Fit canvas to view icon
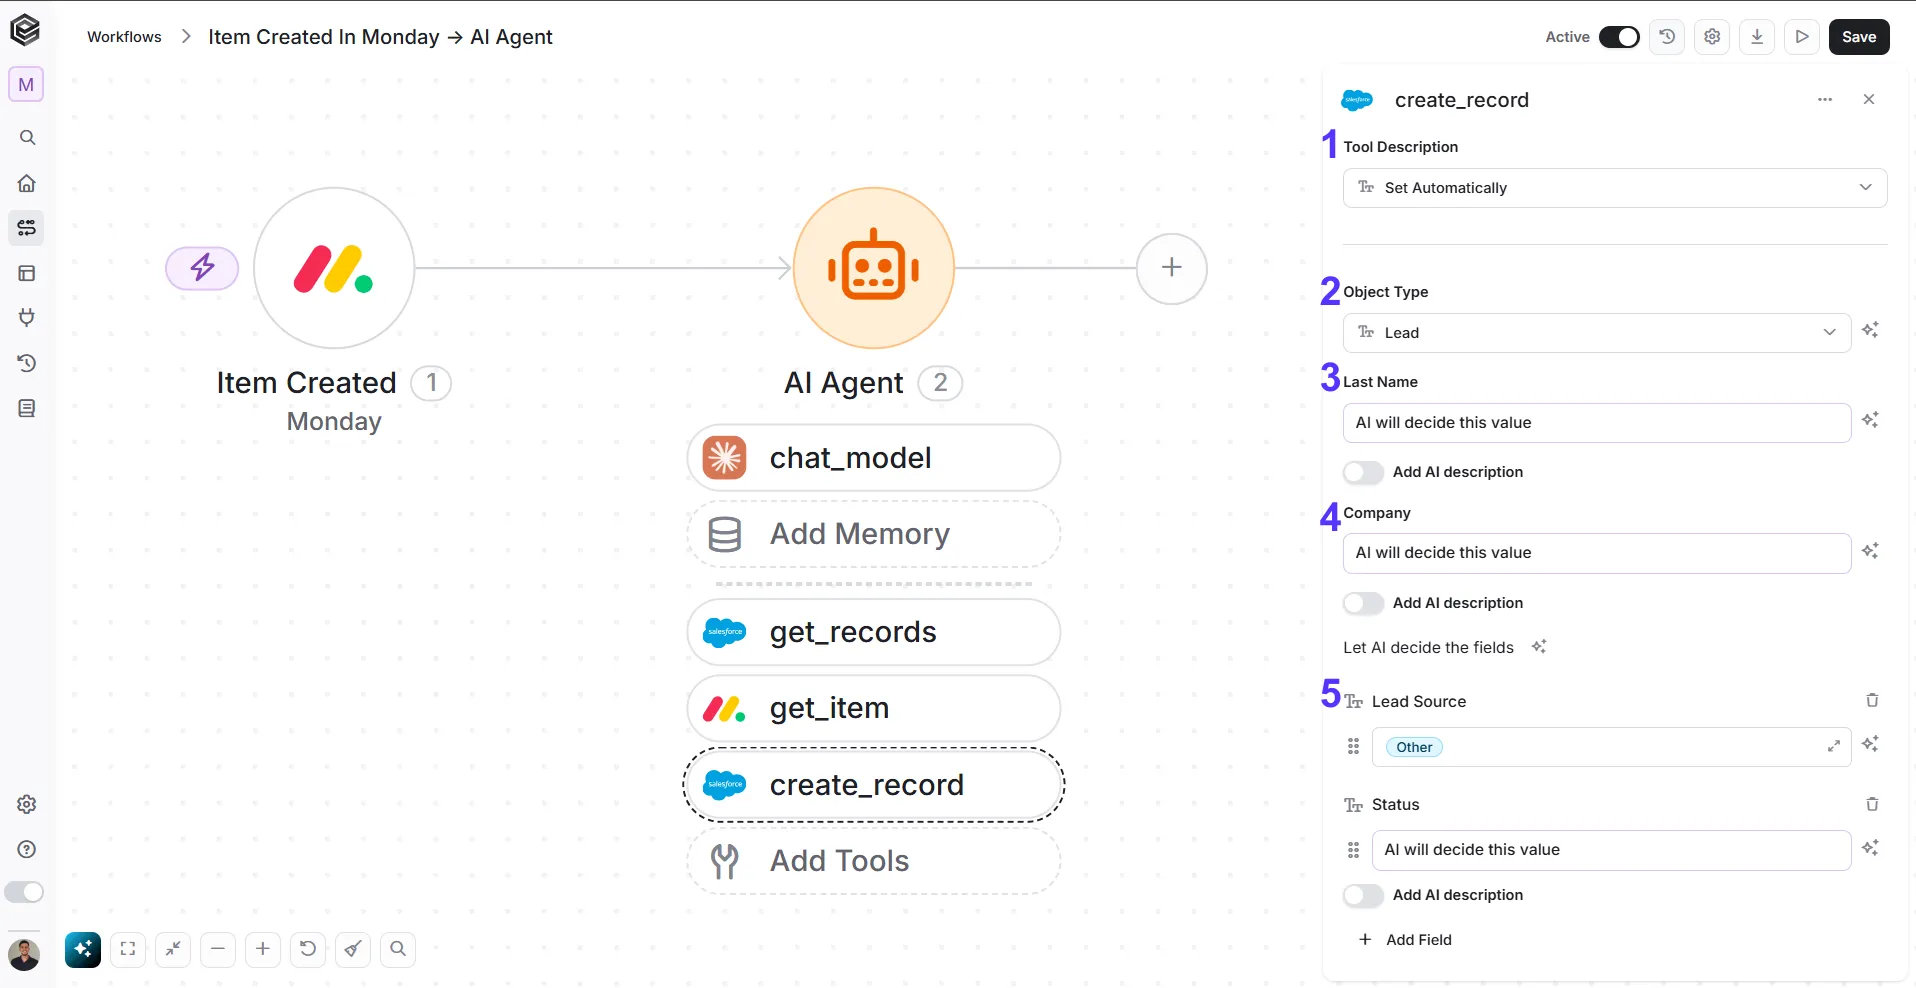This screenshot has height=988, width=1916. (128, 949)
